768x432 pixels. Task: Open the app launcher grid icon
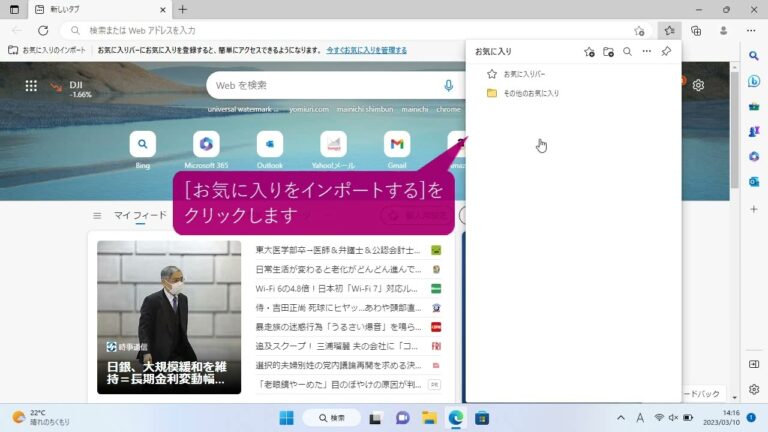[31, 86]
